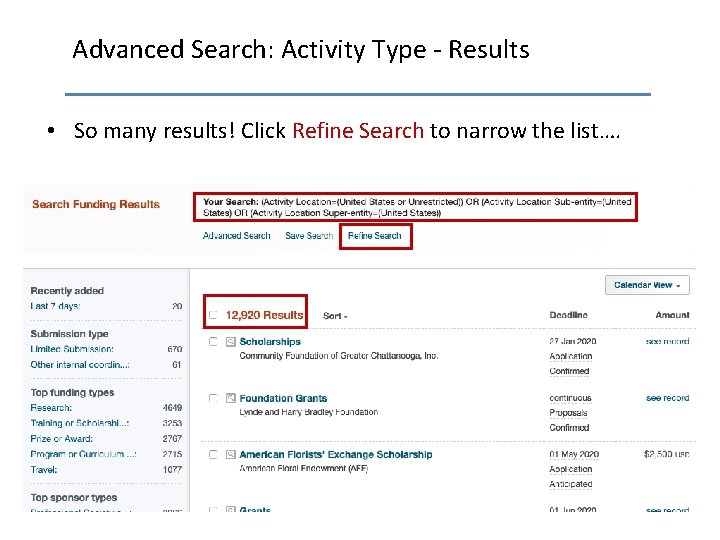Tick the select-all checkbox beside 12,920 Results
The image size is (720, 540).
pyautogui.click(x=213, y=315)
